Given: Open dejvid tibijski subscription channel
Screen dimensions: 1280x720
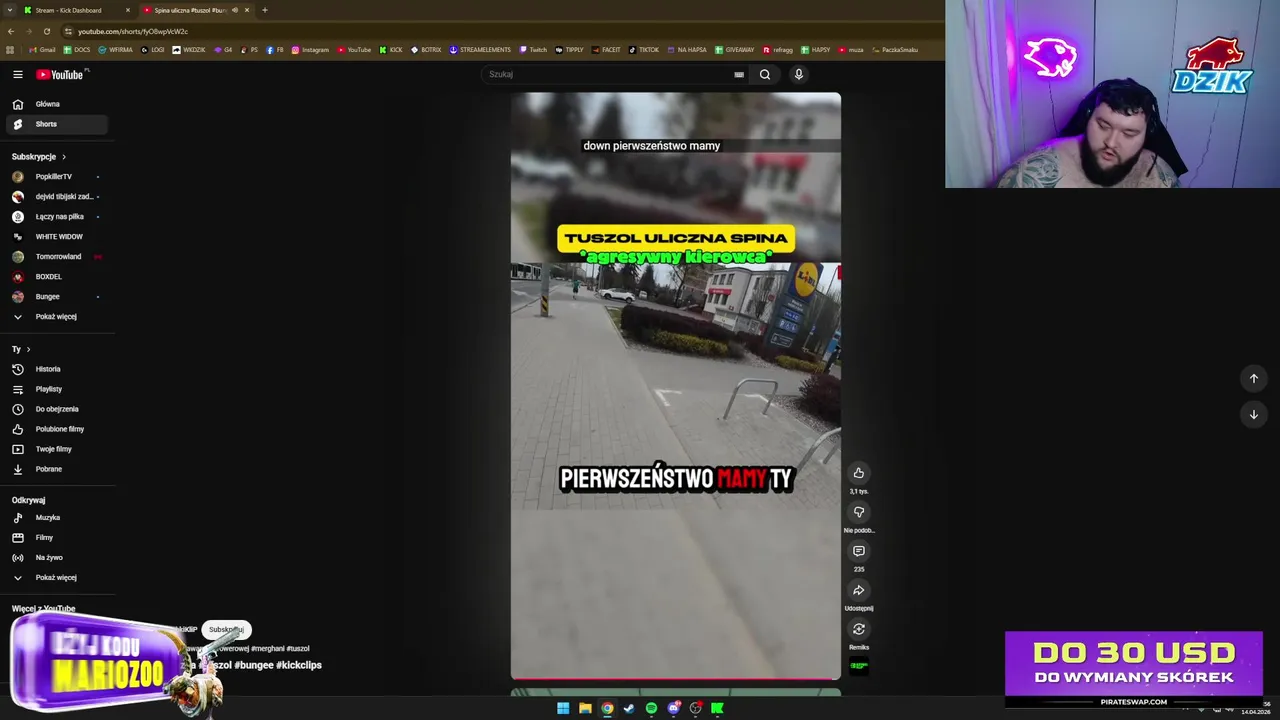Looking at the screenshot, I should [x=57, y=197].
